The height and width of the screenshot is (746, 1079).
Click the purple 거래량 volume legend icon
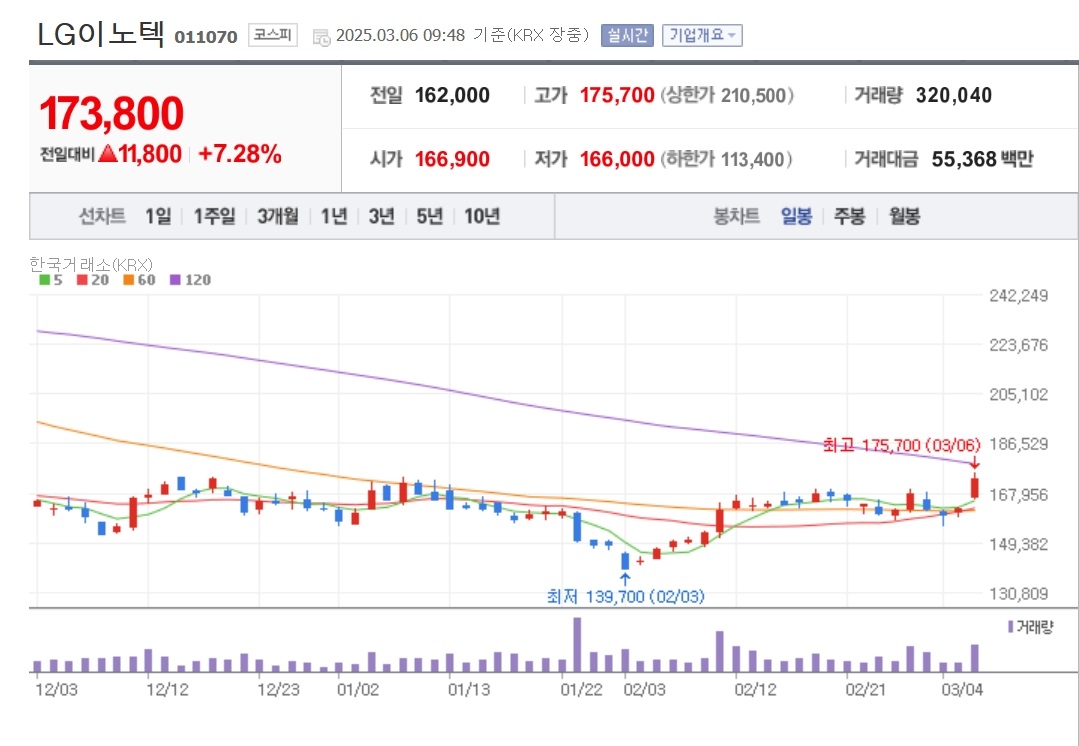pos(1010,626)
